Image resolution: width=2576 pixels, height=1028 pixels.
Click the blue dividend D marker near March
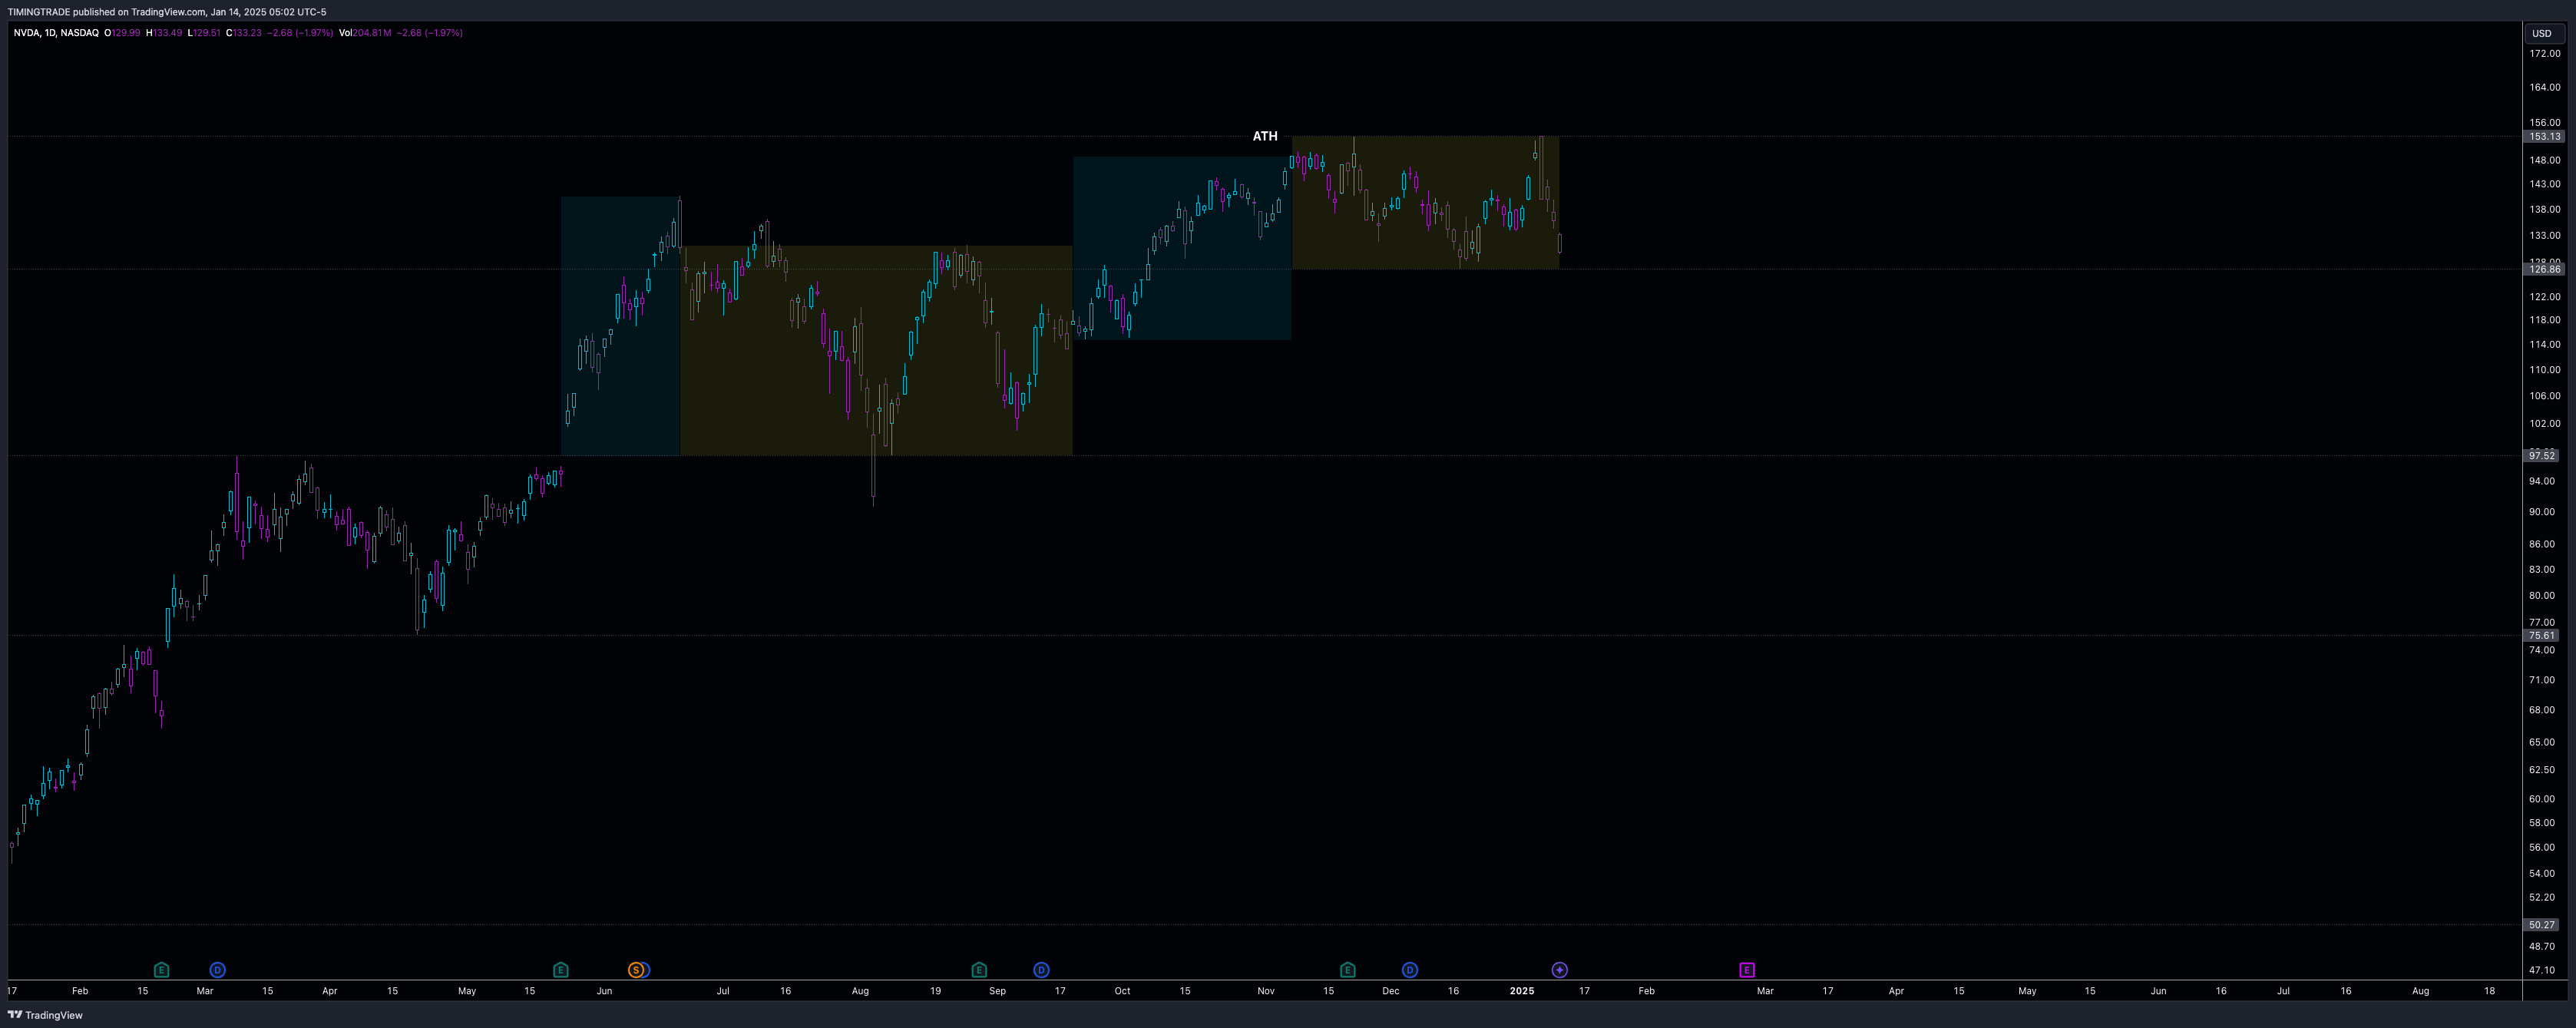coord(217,970)
